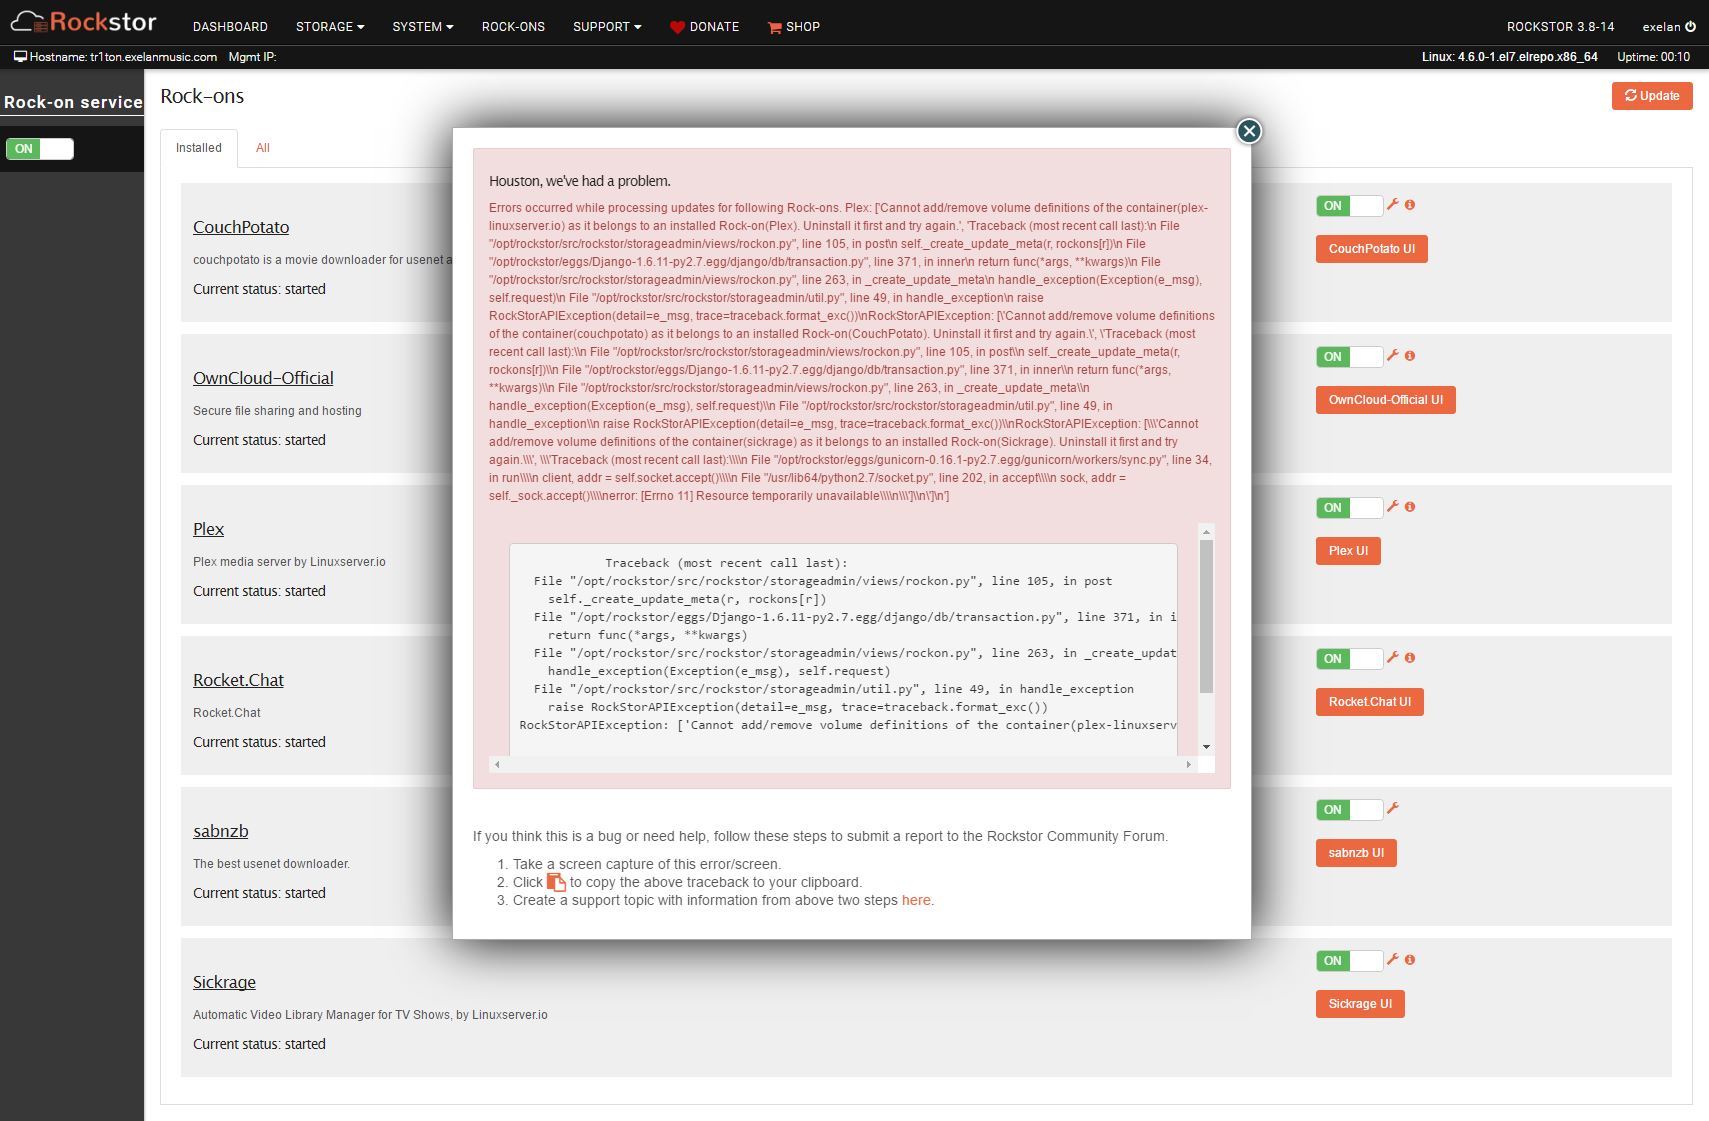This screenshot has width=1709, height=1121.
Task: Click the Linux kernel version text
Action: click(x=1509, y=57)
